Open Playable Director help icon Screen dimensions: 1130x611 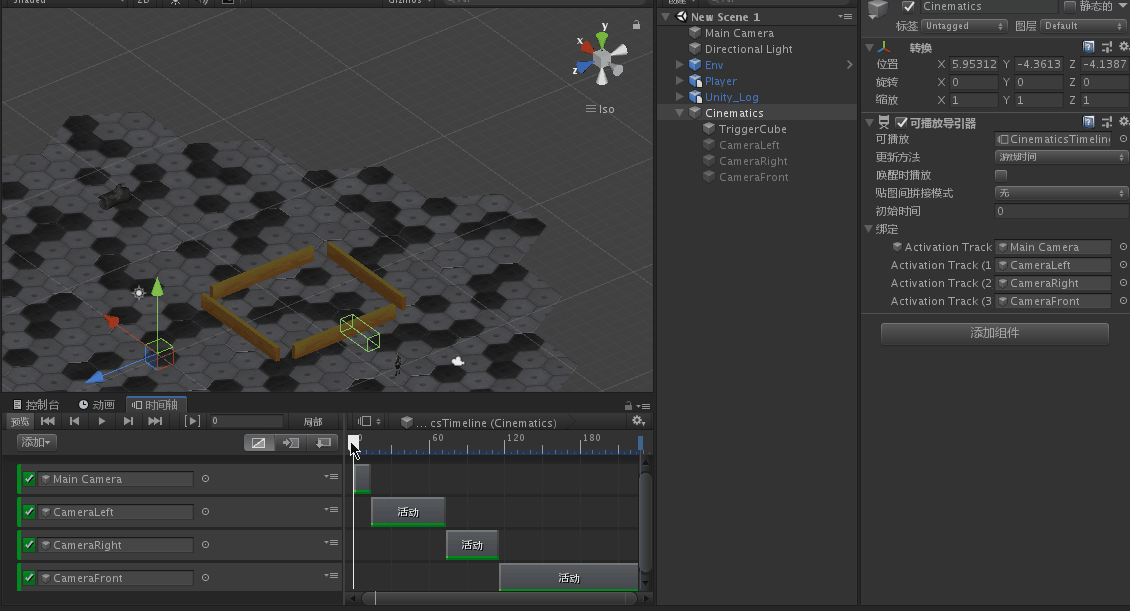(x=1089, y=122)
